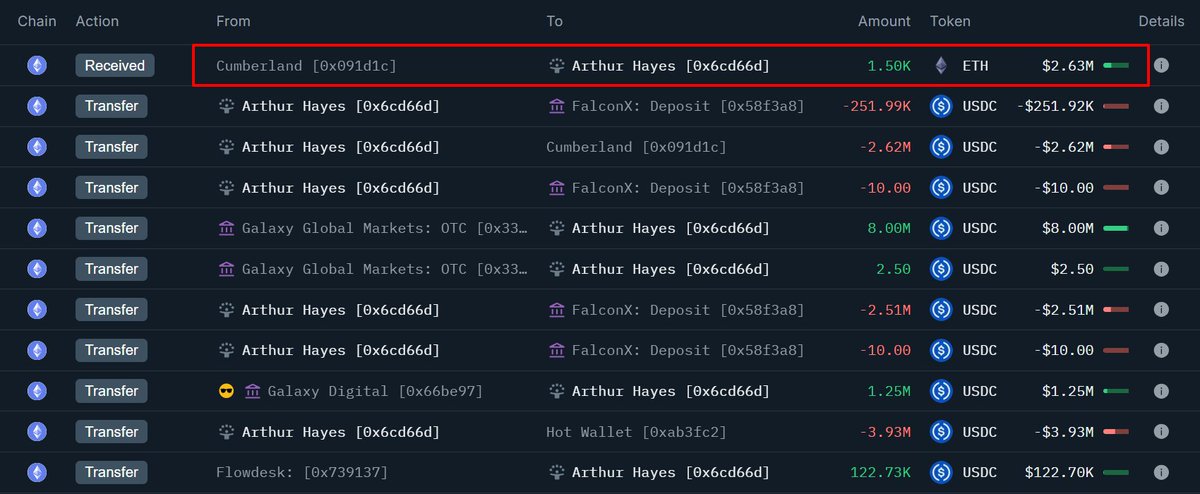Click the Chain column header
This screenshot has height=494, width=1200.
(37, 21)
